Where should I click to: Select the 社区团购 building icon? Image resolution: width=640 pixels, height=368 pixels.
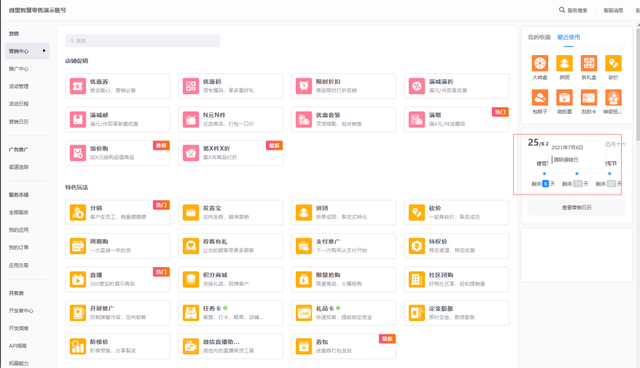[416, 279]
